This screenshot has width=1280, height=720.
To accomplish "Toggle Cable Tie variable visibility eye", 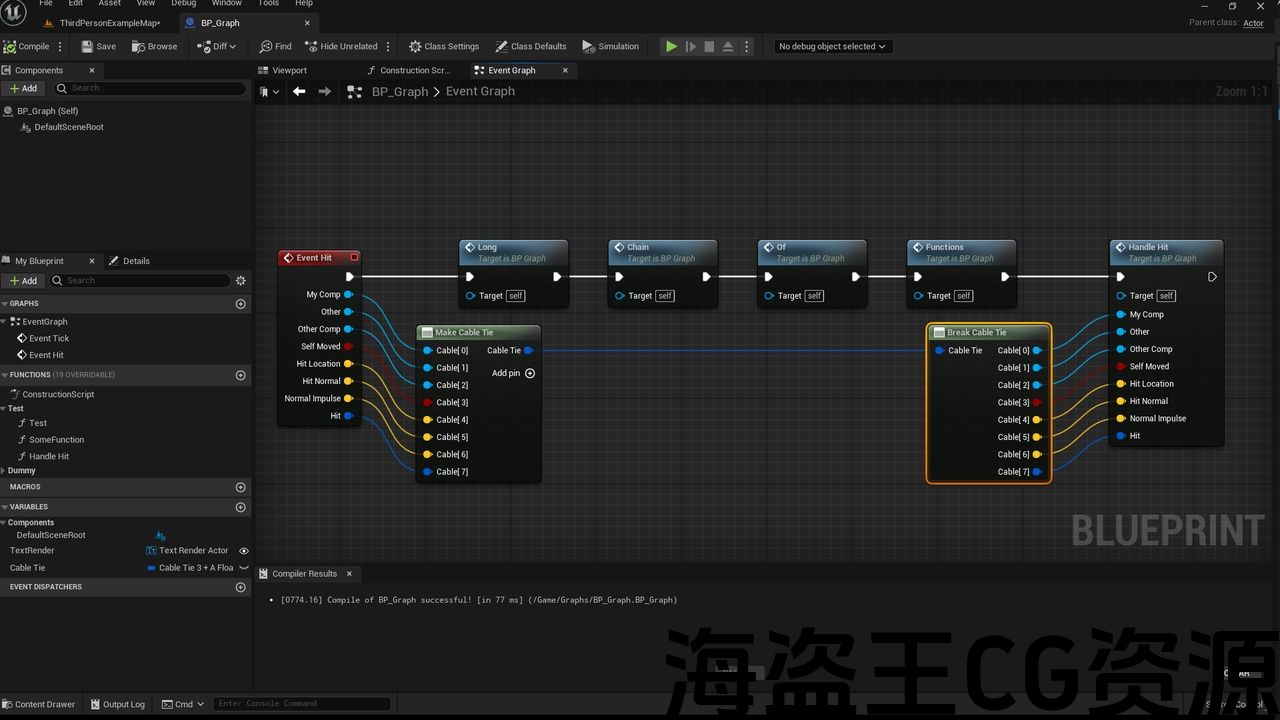I will (x=243, y=568).
